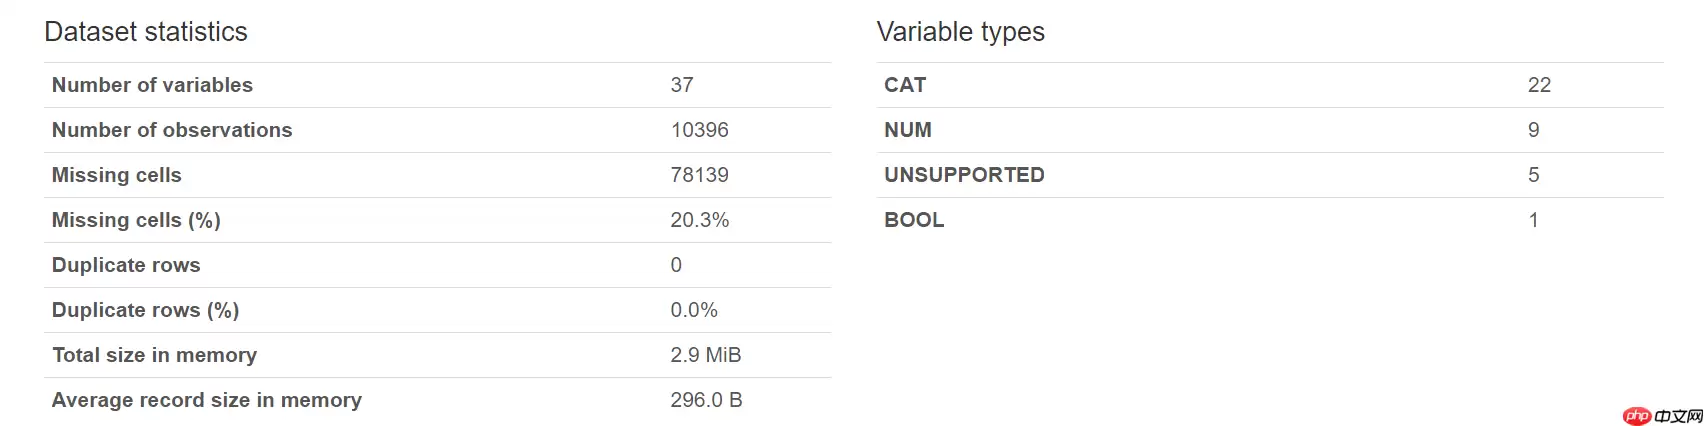Click the CAT count value 22

coord(1539,85)
